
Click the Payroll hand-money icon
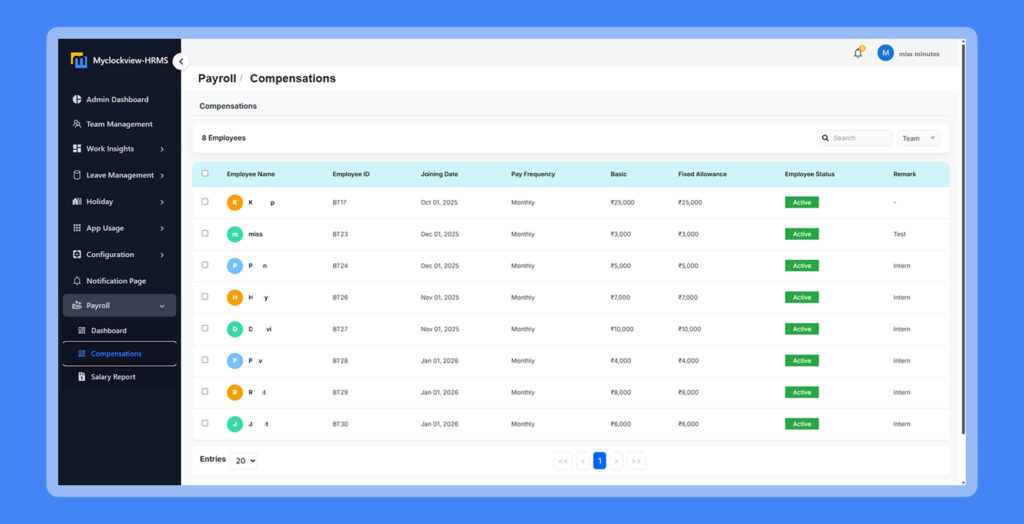click(x=77, y=305)
